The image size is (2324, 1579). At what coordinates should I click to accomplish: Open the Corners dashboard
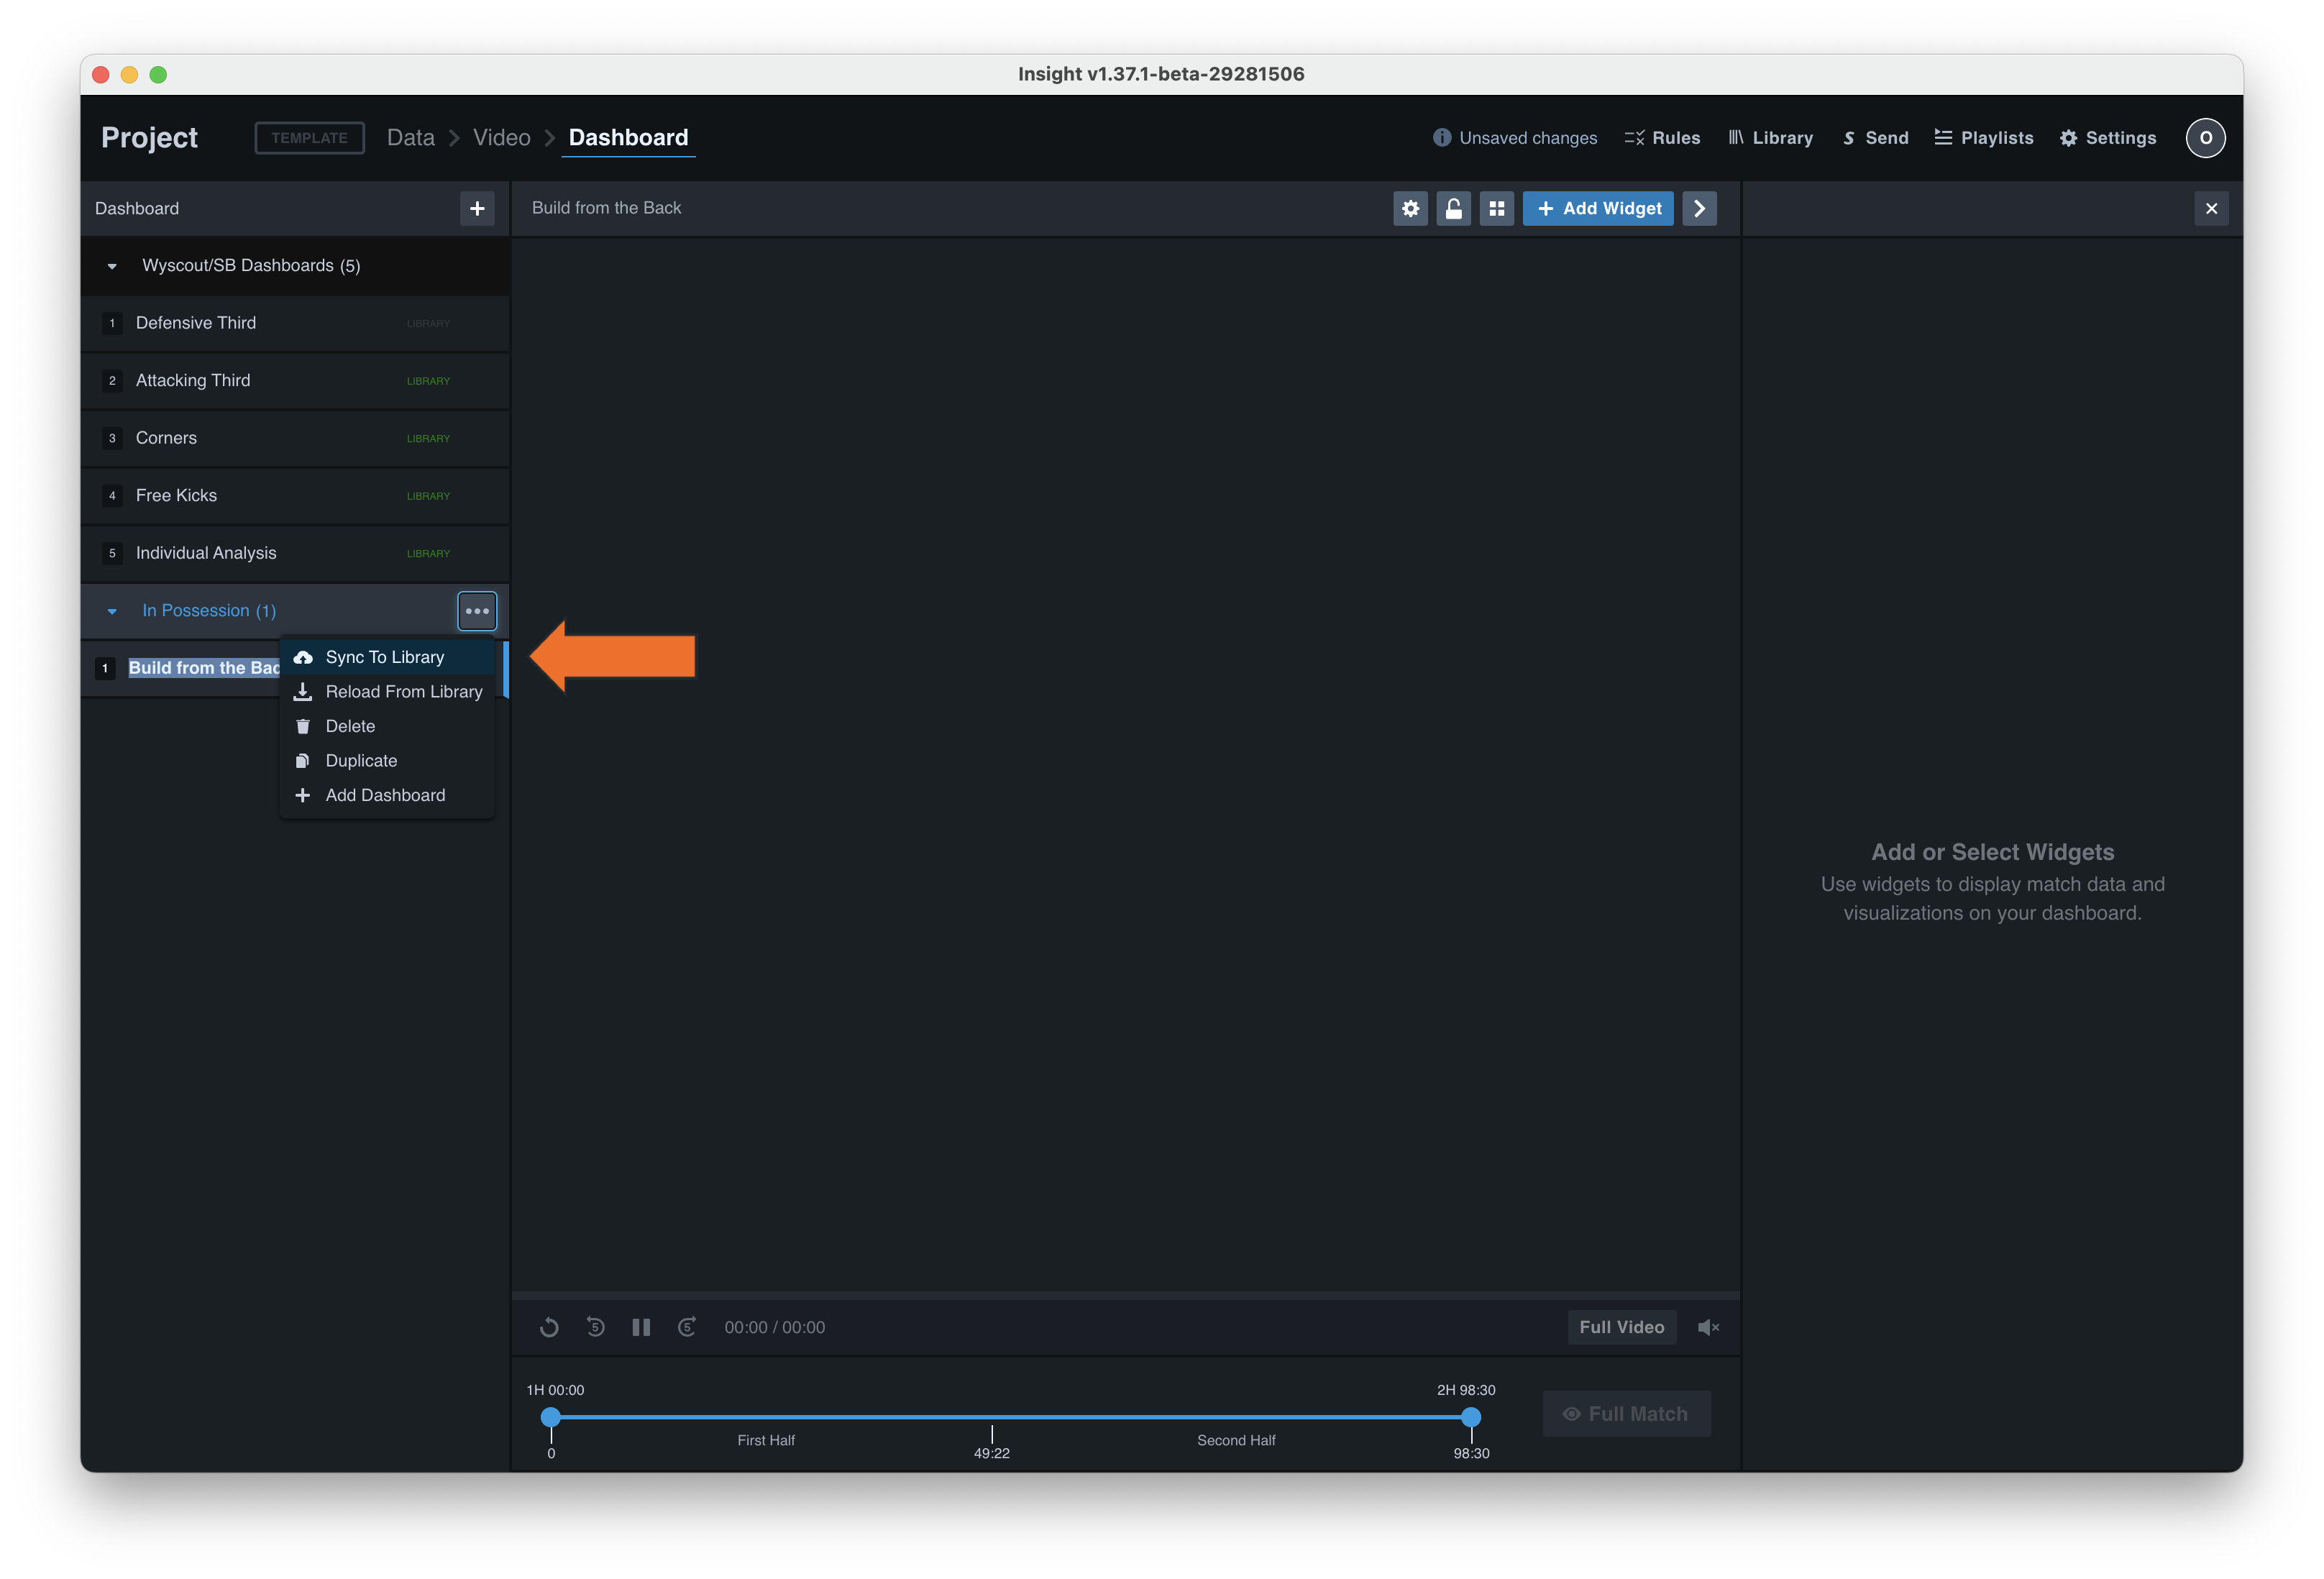(x=295, y=438)
